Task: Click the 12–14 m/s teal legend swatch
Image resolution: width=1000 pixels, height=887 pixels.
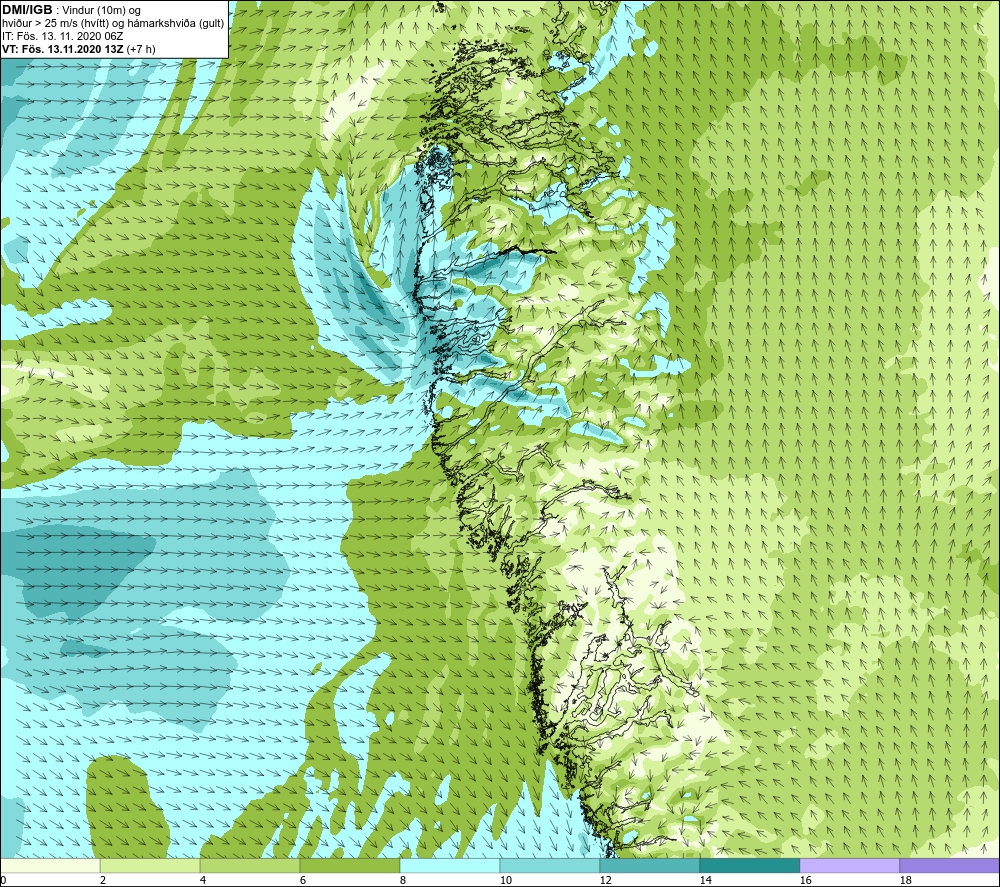Action: tap(649, 866)
